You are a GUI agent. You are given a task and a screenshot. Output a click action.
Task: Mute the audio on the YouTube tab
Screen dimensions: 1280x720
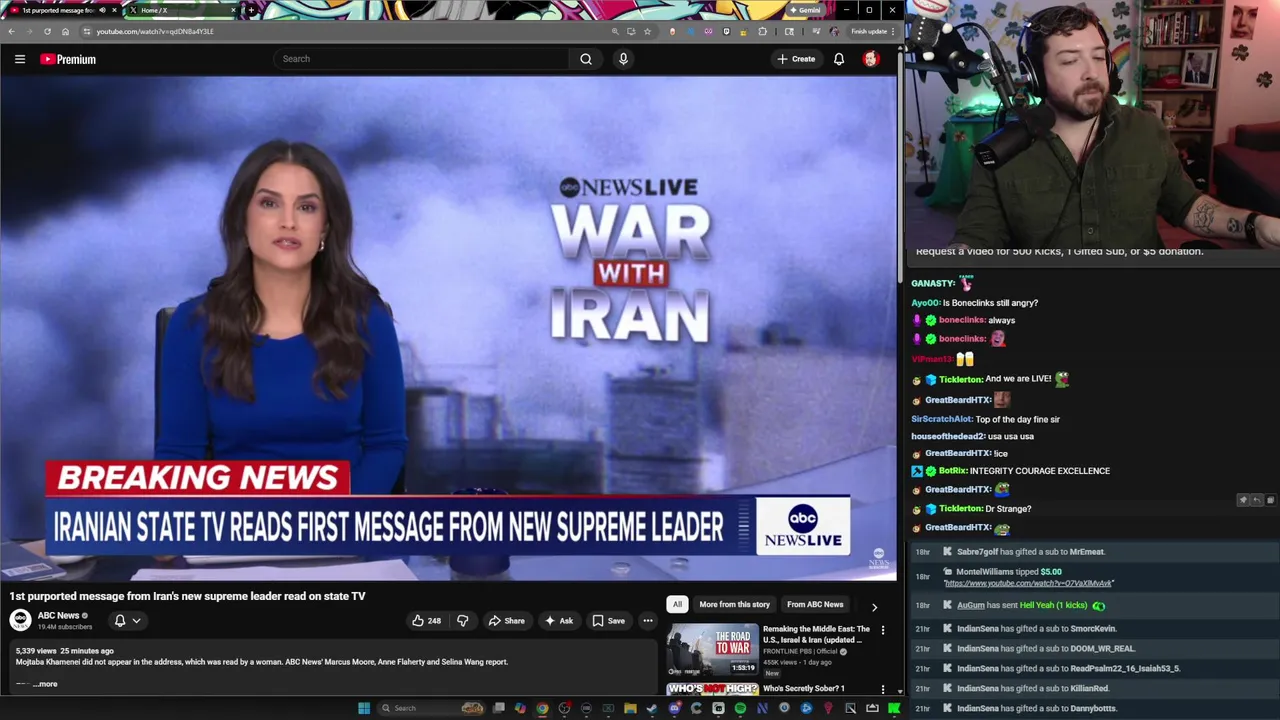tap(102, 10)
